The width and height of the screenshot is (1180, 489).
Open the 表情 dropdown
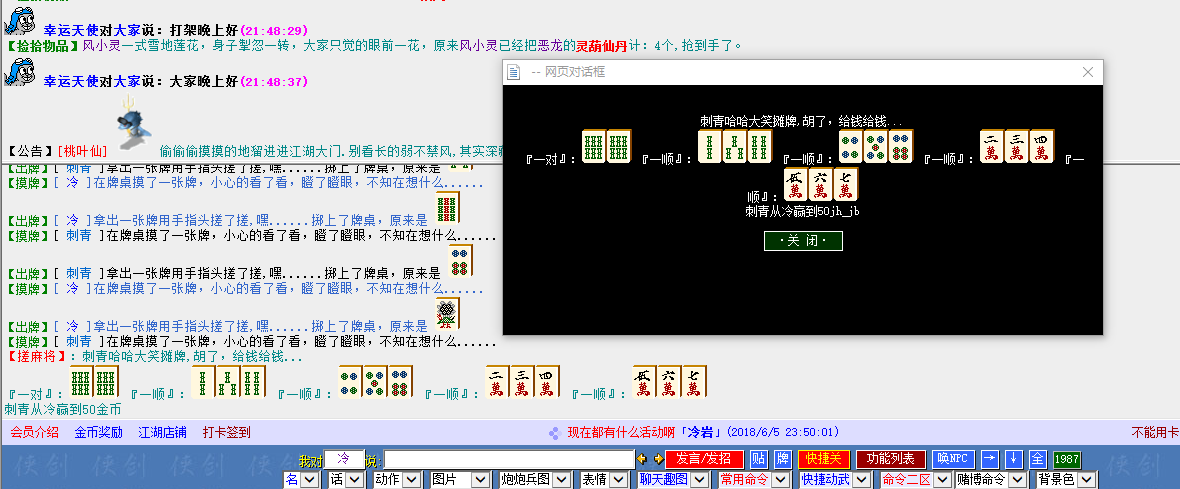click(x=604, y=479)
